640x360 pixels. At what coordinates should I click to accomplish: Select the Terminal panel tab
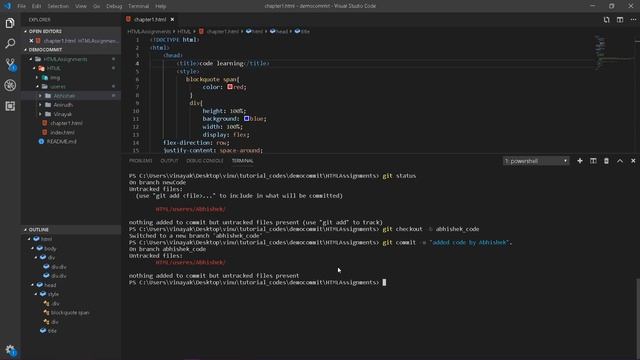click(x=242, y=161)
